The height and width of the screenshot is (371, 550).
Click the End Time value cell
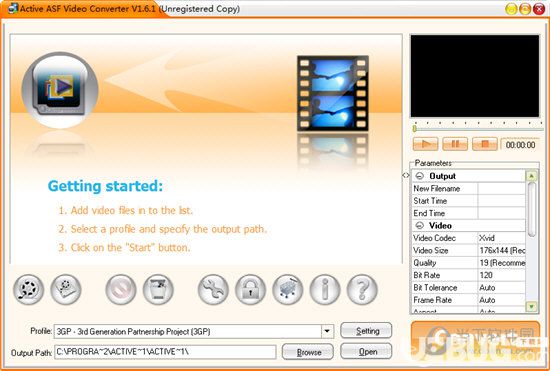tap(502, 213)
